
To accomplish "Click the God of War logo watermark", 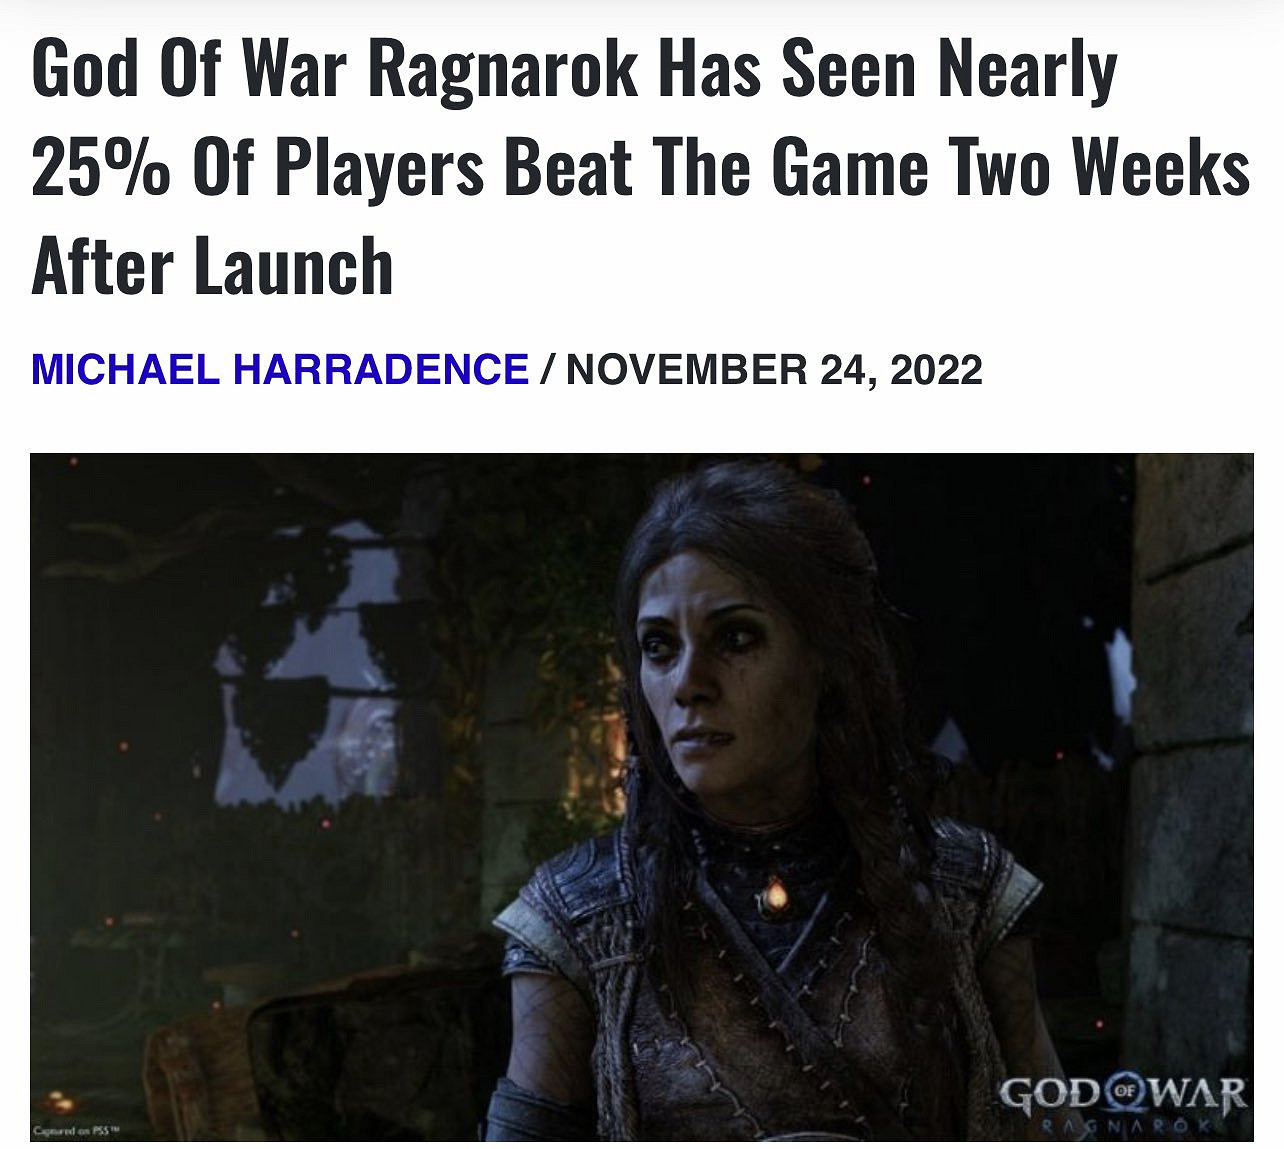I will [1123, 1105].
